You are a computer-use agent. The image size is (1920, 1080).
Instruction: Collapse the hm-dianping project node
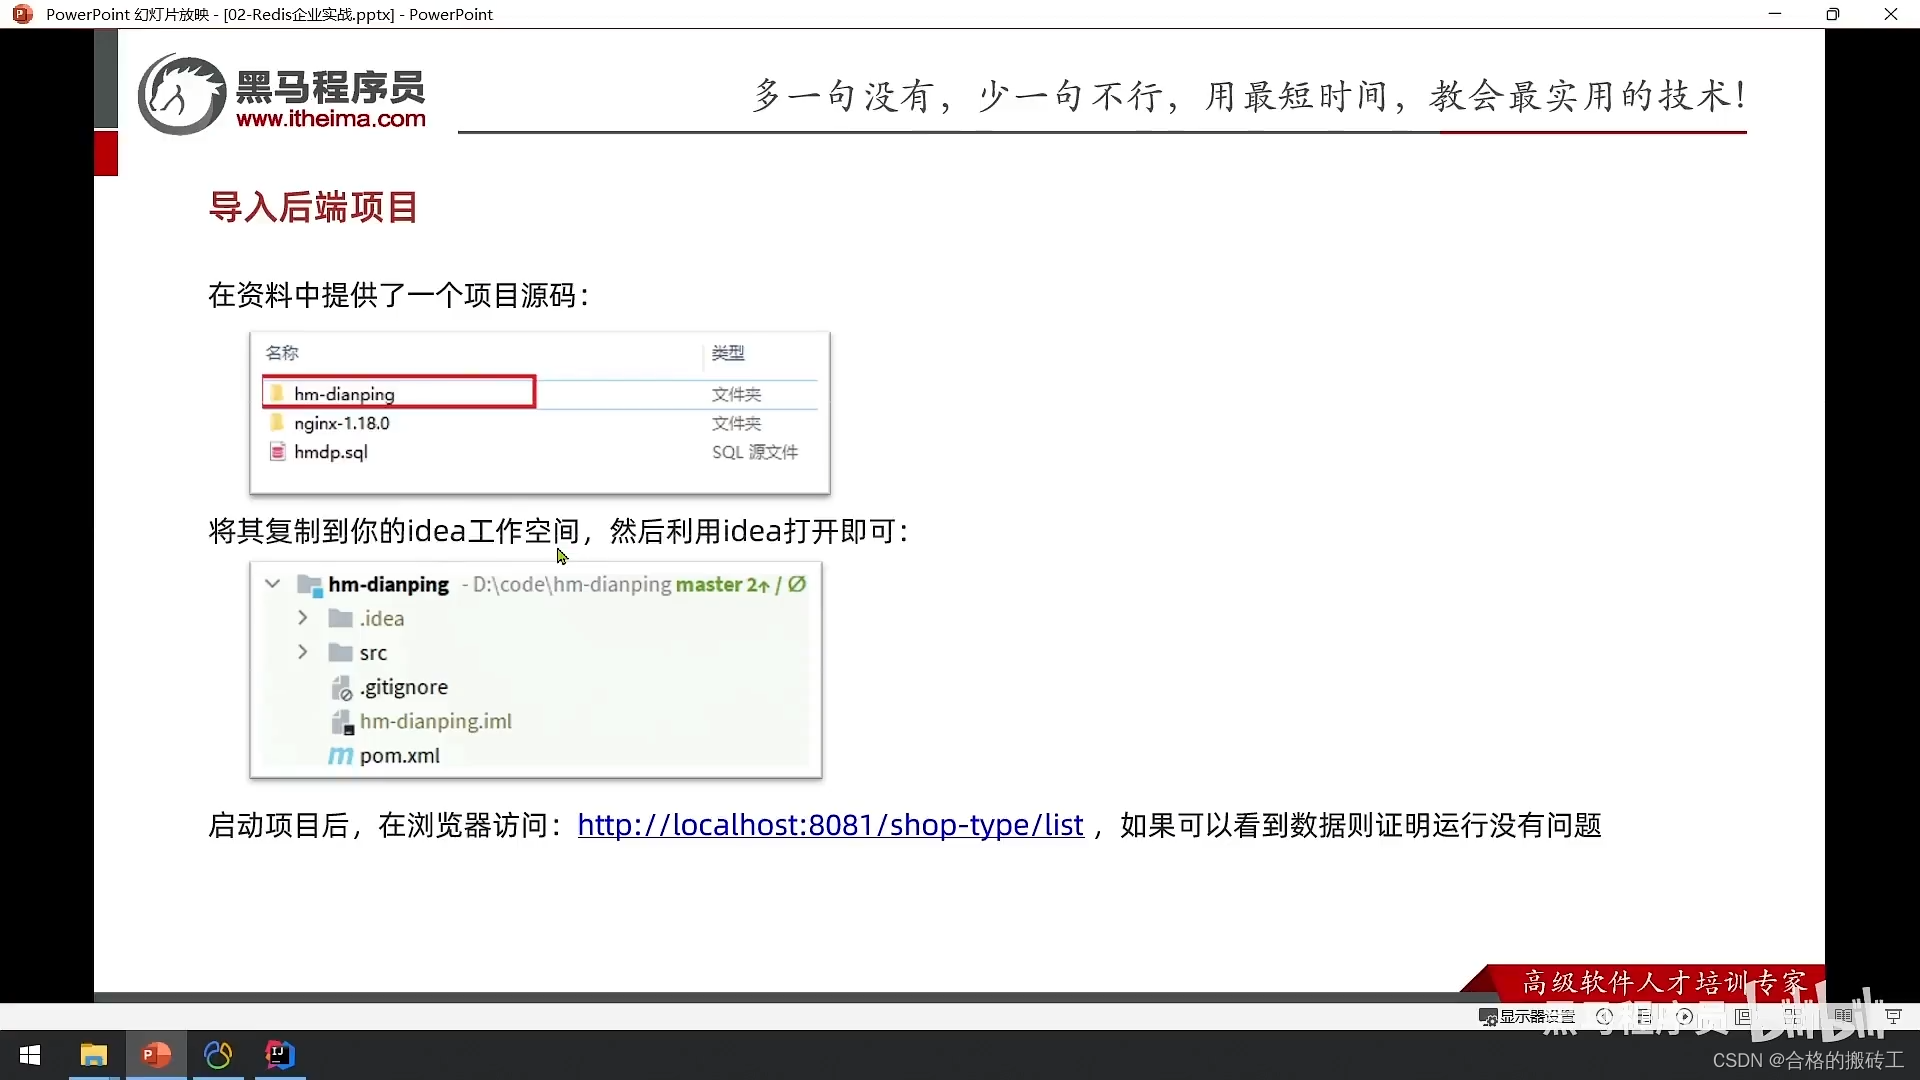click(x=271, y=585)
